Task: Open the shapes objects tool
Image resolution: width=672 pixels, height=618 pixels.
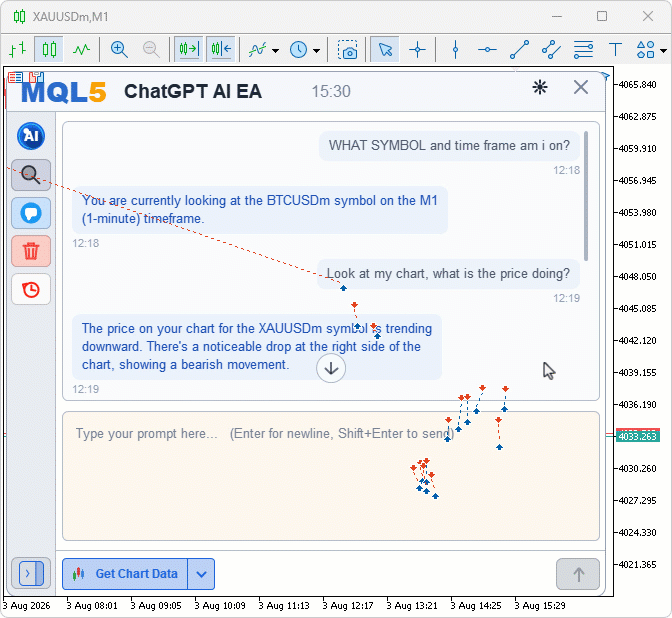Action: pyautogui.click(x=645, y=50)
